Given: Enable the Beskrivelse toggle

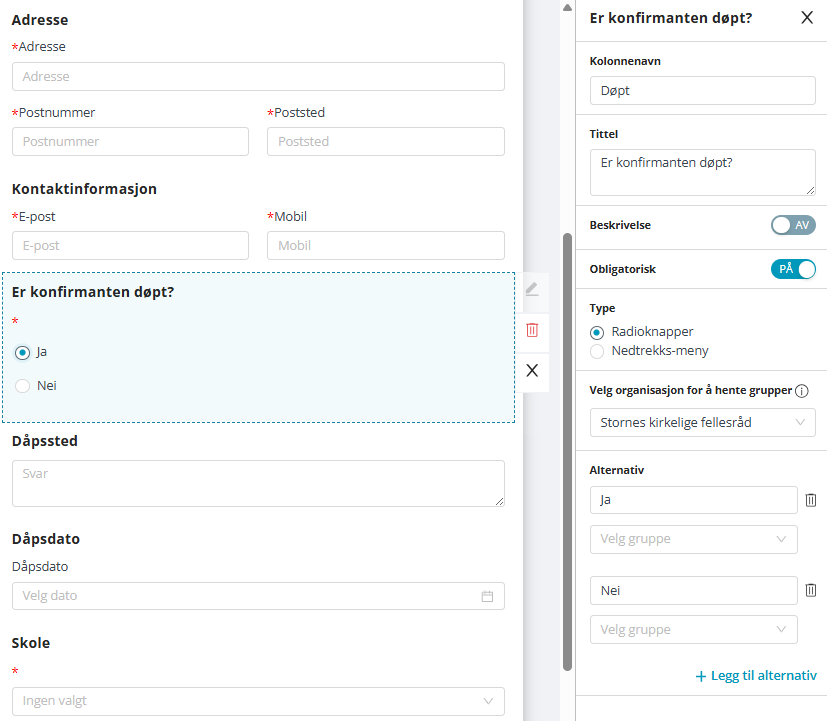Looking at the screenshot, I should [793, 225].
